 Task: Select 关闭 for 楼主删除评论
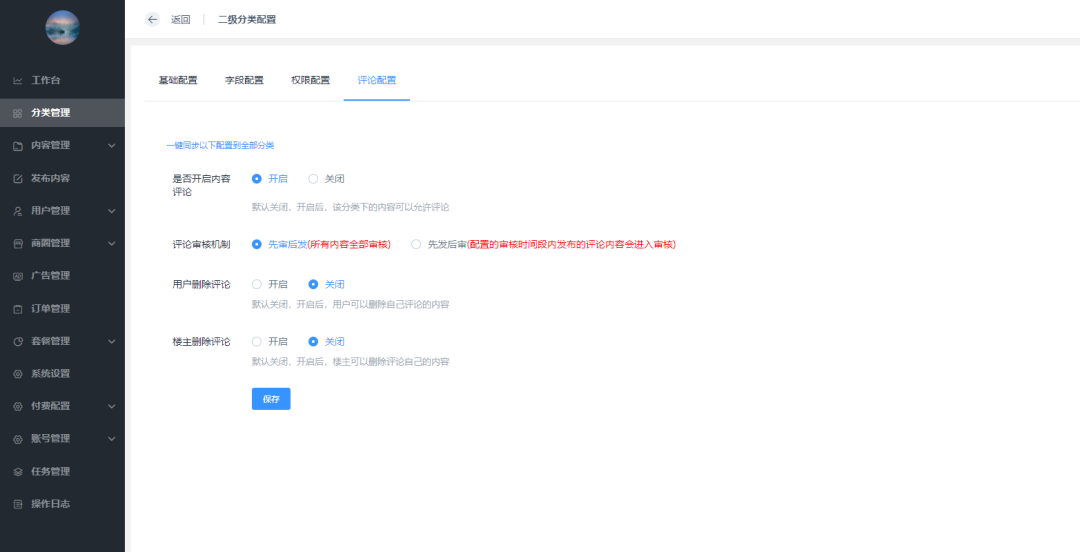[x=313, y=341]
